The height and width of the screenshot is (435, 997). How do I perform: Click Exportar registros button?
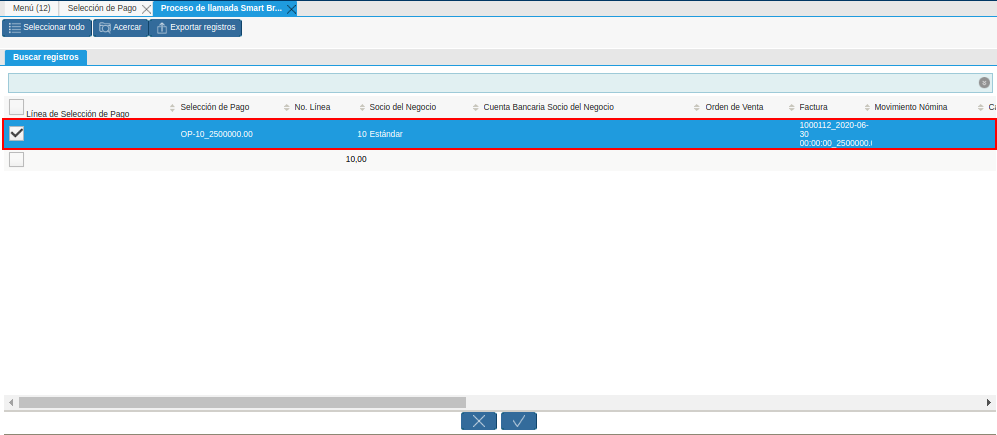click(196, 28)
